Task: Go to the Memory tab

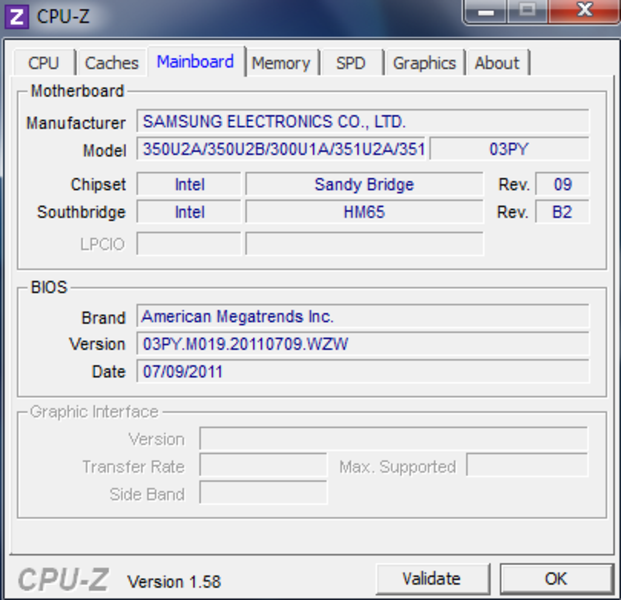Action: (281, 63)
